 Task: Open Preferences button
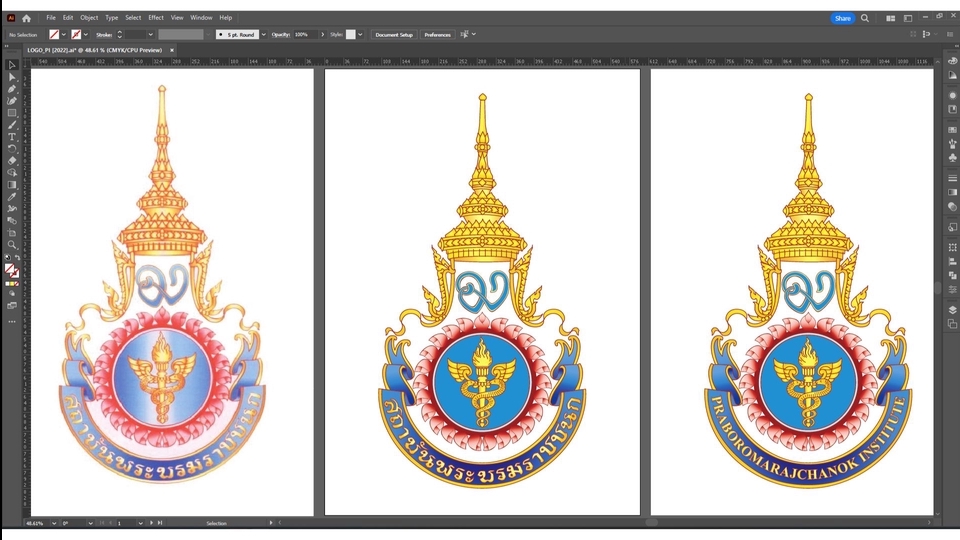point(437,35)
